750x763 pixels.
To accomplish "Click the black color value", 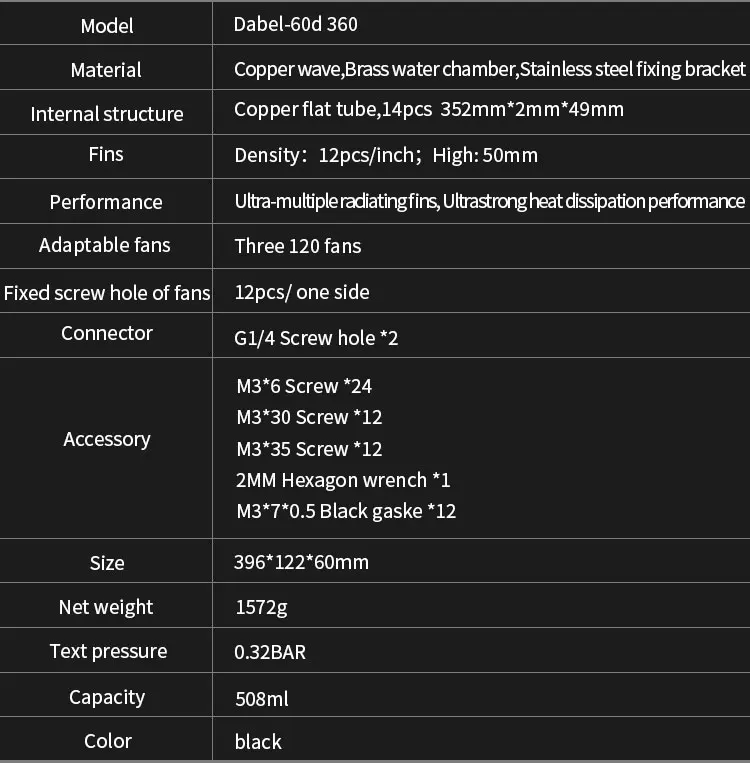I will point(258,742).
